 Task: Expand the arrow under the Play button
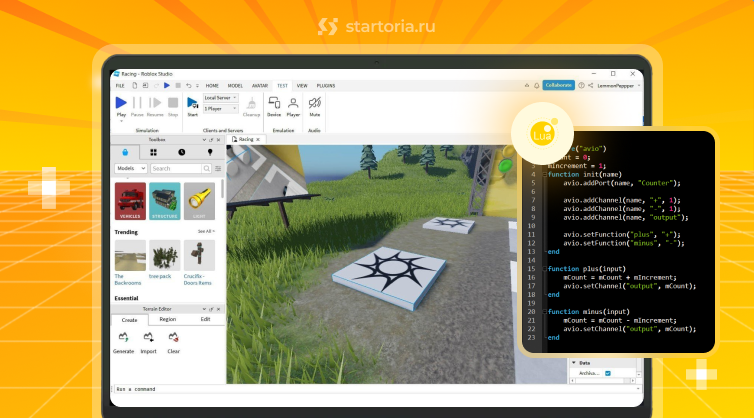pyautogui.click(x=121, y=121)
